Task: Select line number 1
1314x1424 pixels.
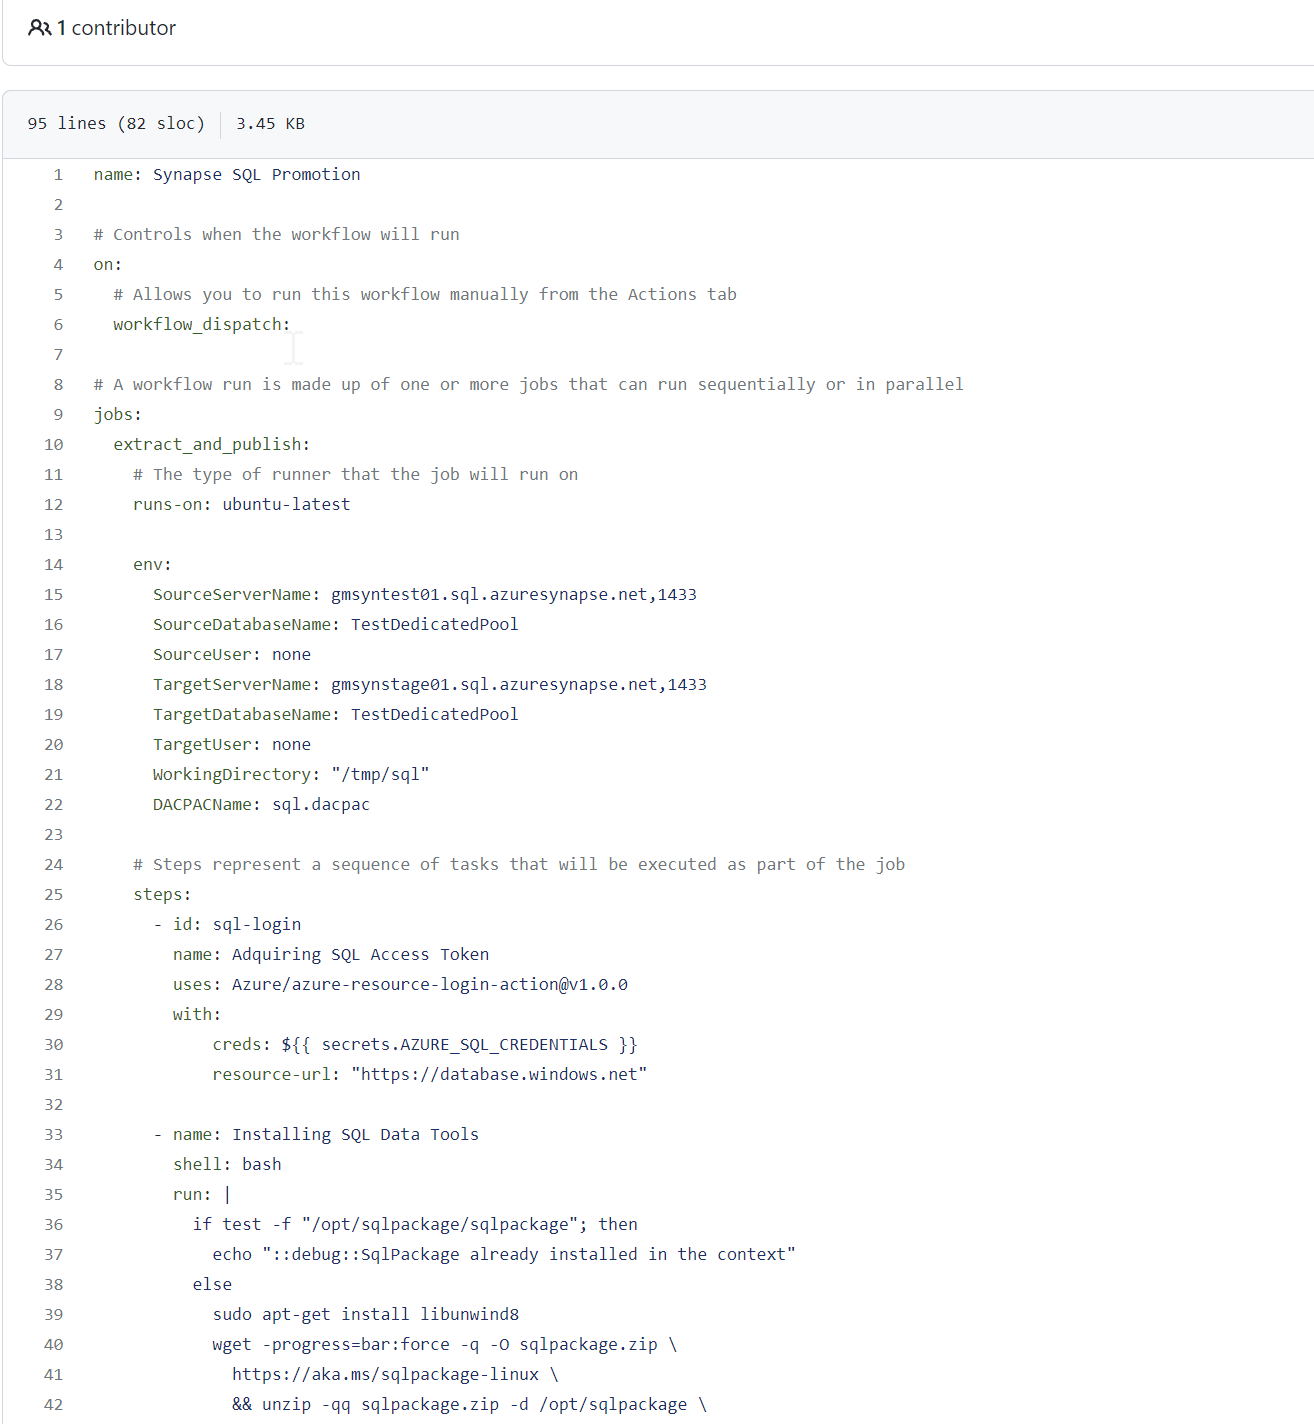Action: point(58,175)
